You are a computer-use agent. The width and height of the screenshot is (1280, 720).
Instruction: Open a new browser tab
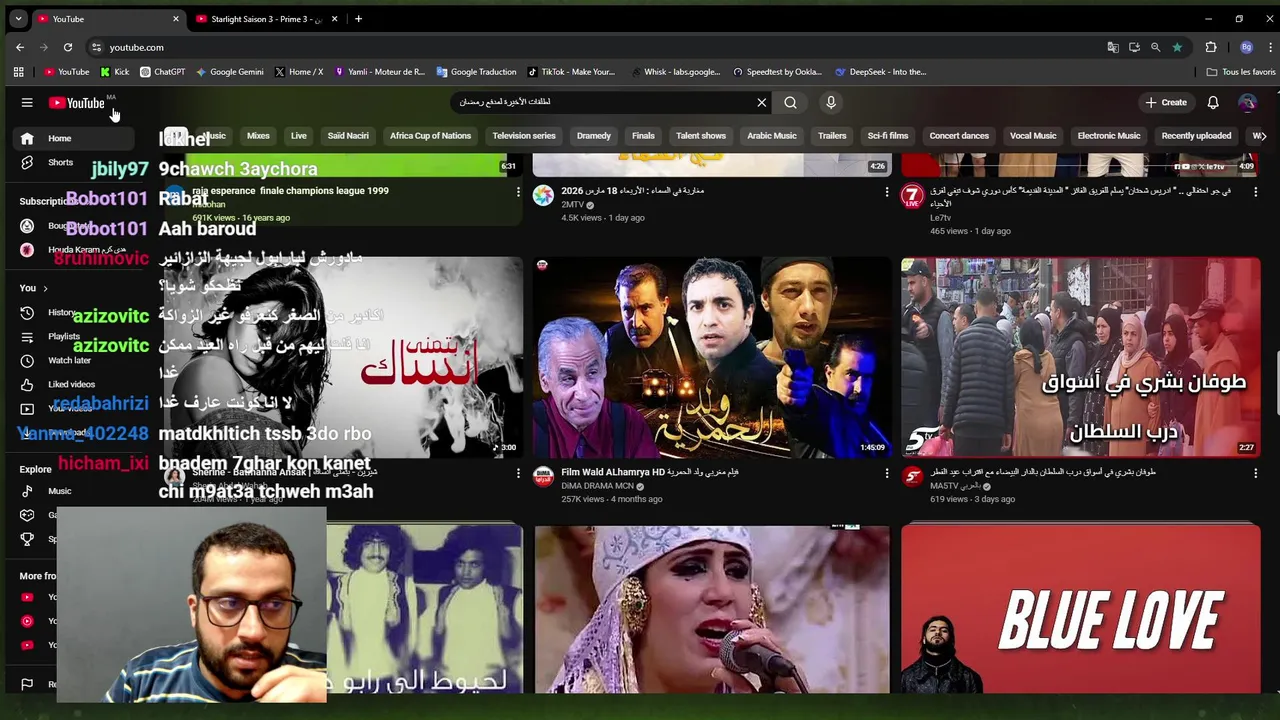(358, 19)
